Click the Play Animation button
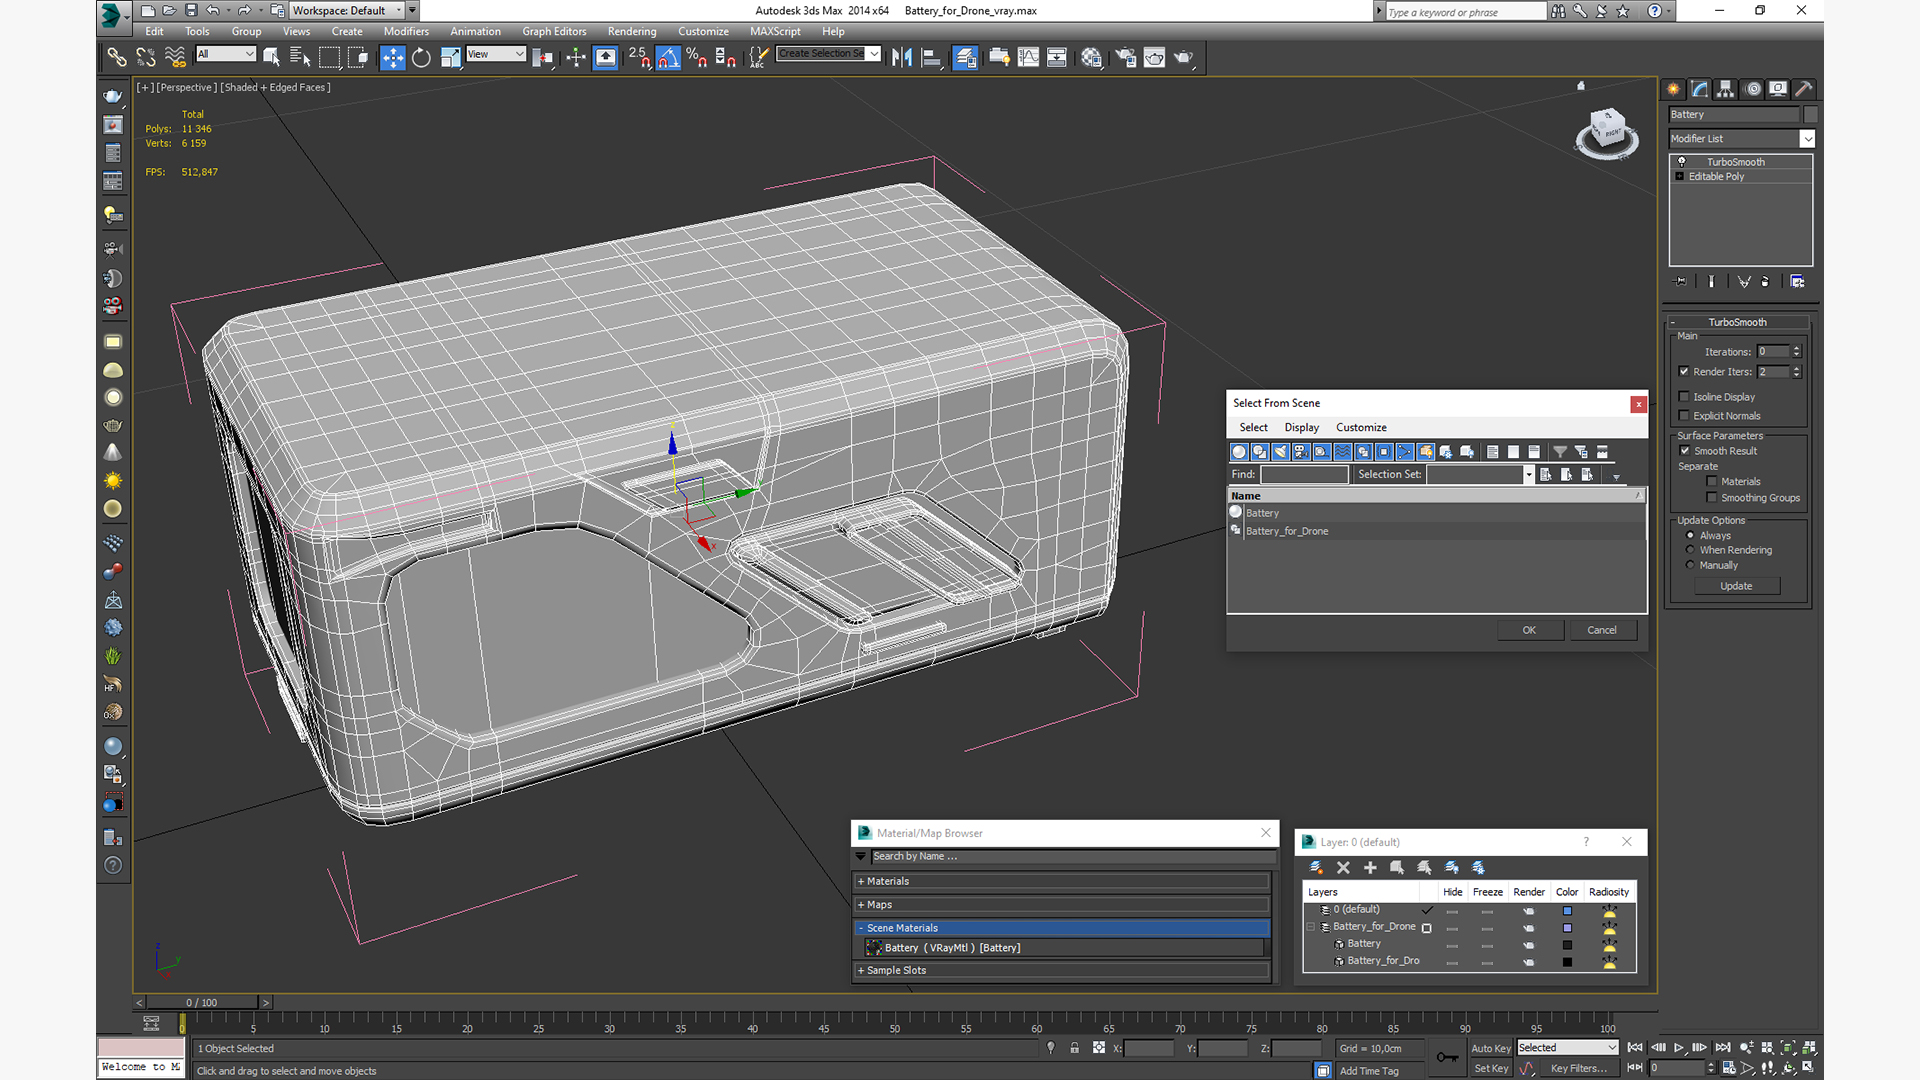 click(x=1679, y=1047)
